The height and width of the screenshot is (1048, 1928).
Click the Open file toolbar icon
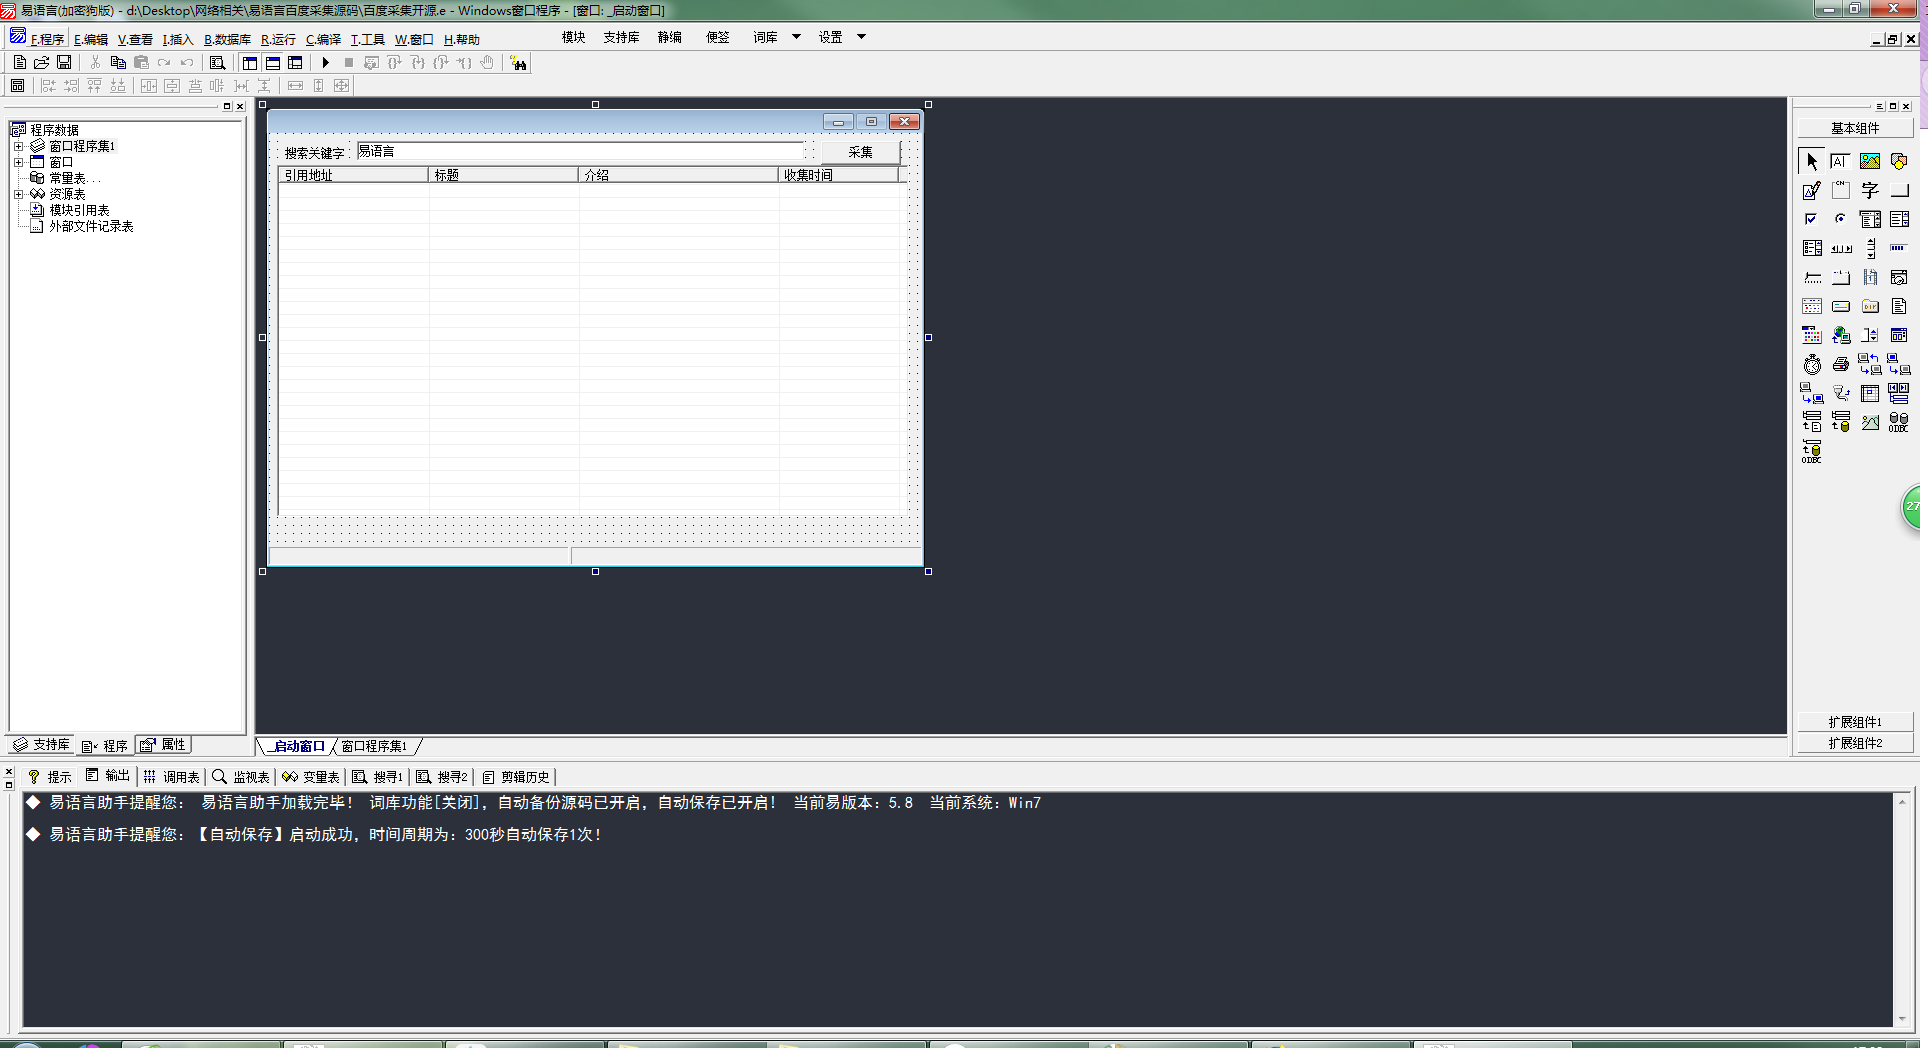(42, 63)
